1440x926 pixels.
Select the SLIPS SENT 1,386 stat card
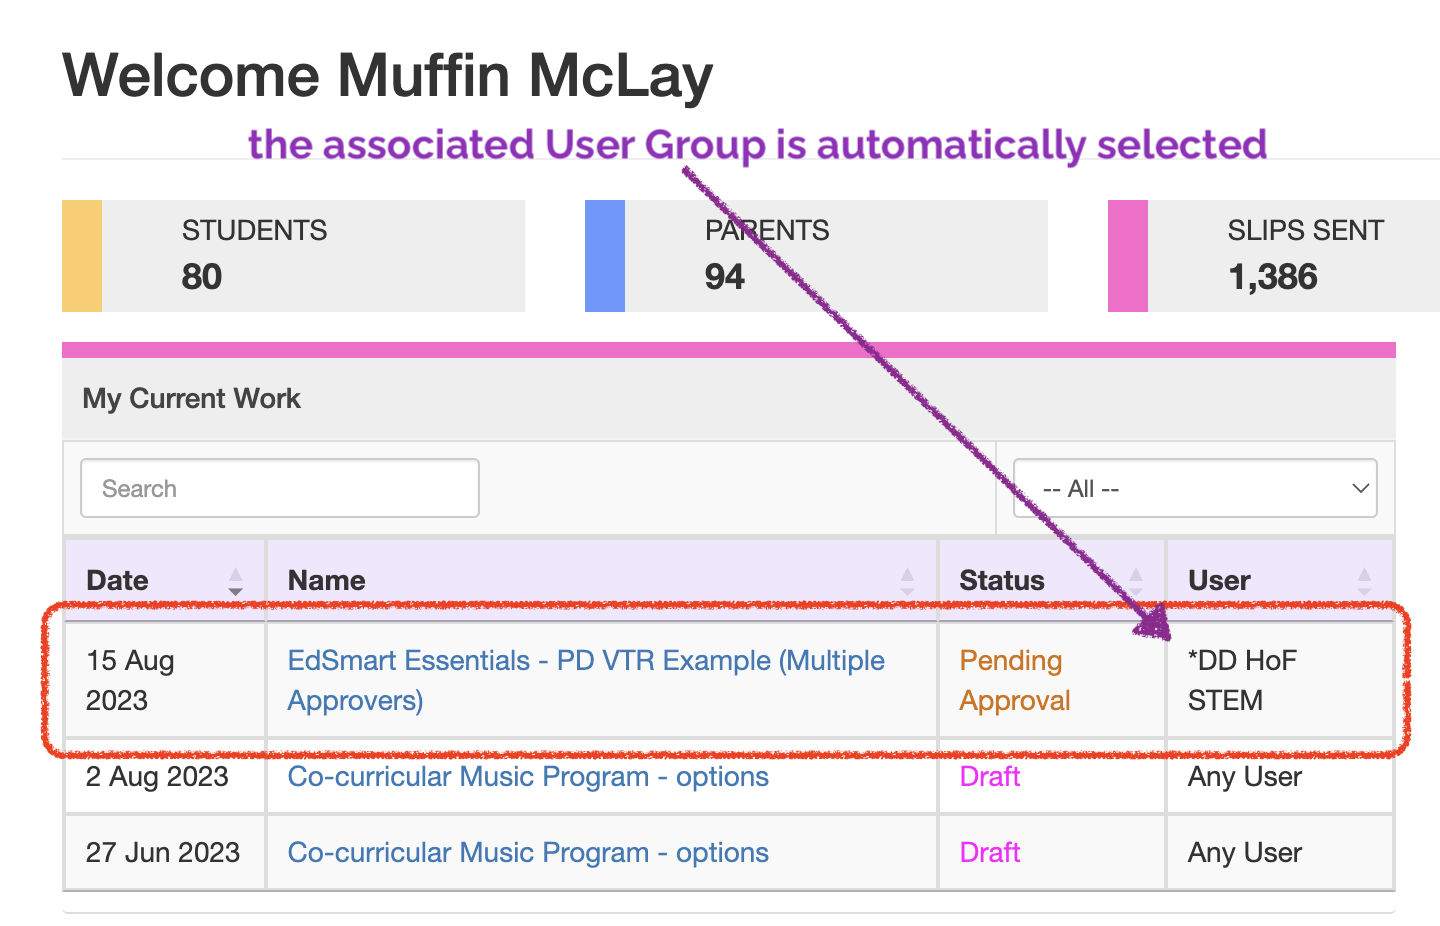click(1290, 256)
